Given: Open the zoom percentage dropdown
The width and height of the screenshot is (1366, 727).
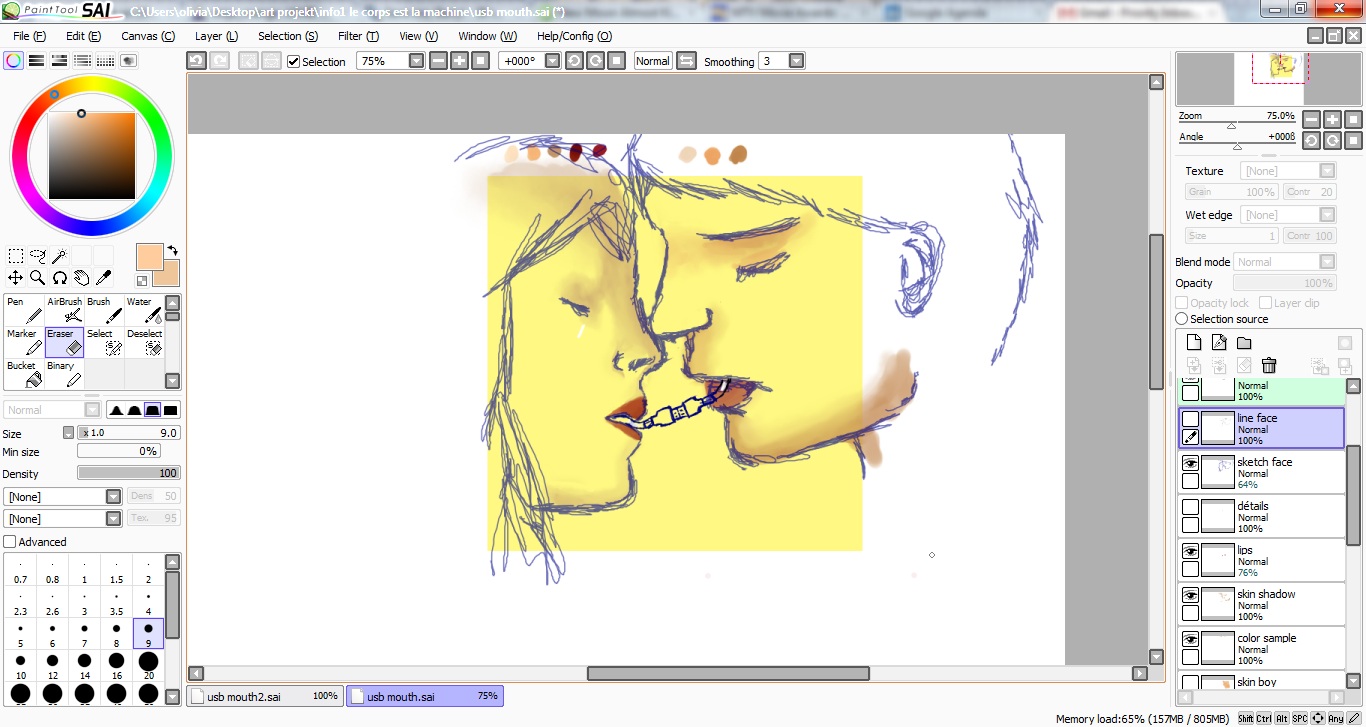Looking at the screenshot, I should [417, 61].
